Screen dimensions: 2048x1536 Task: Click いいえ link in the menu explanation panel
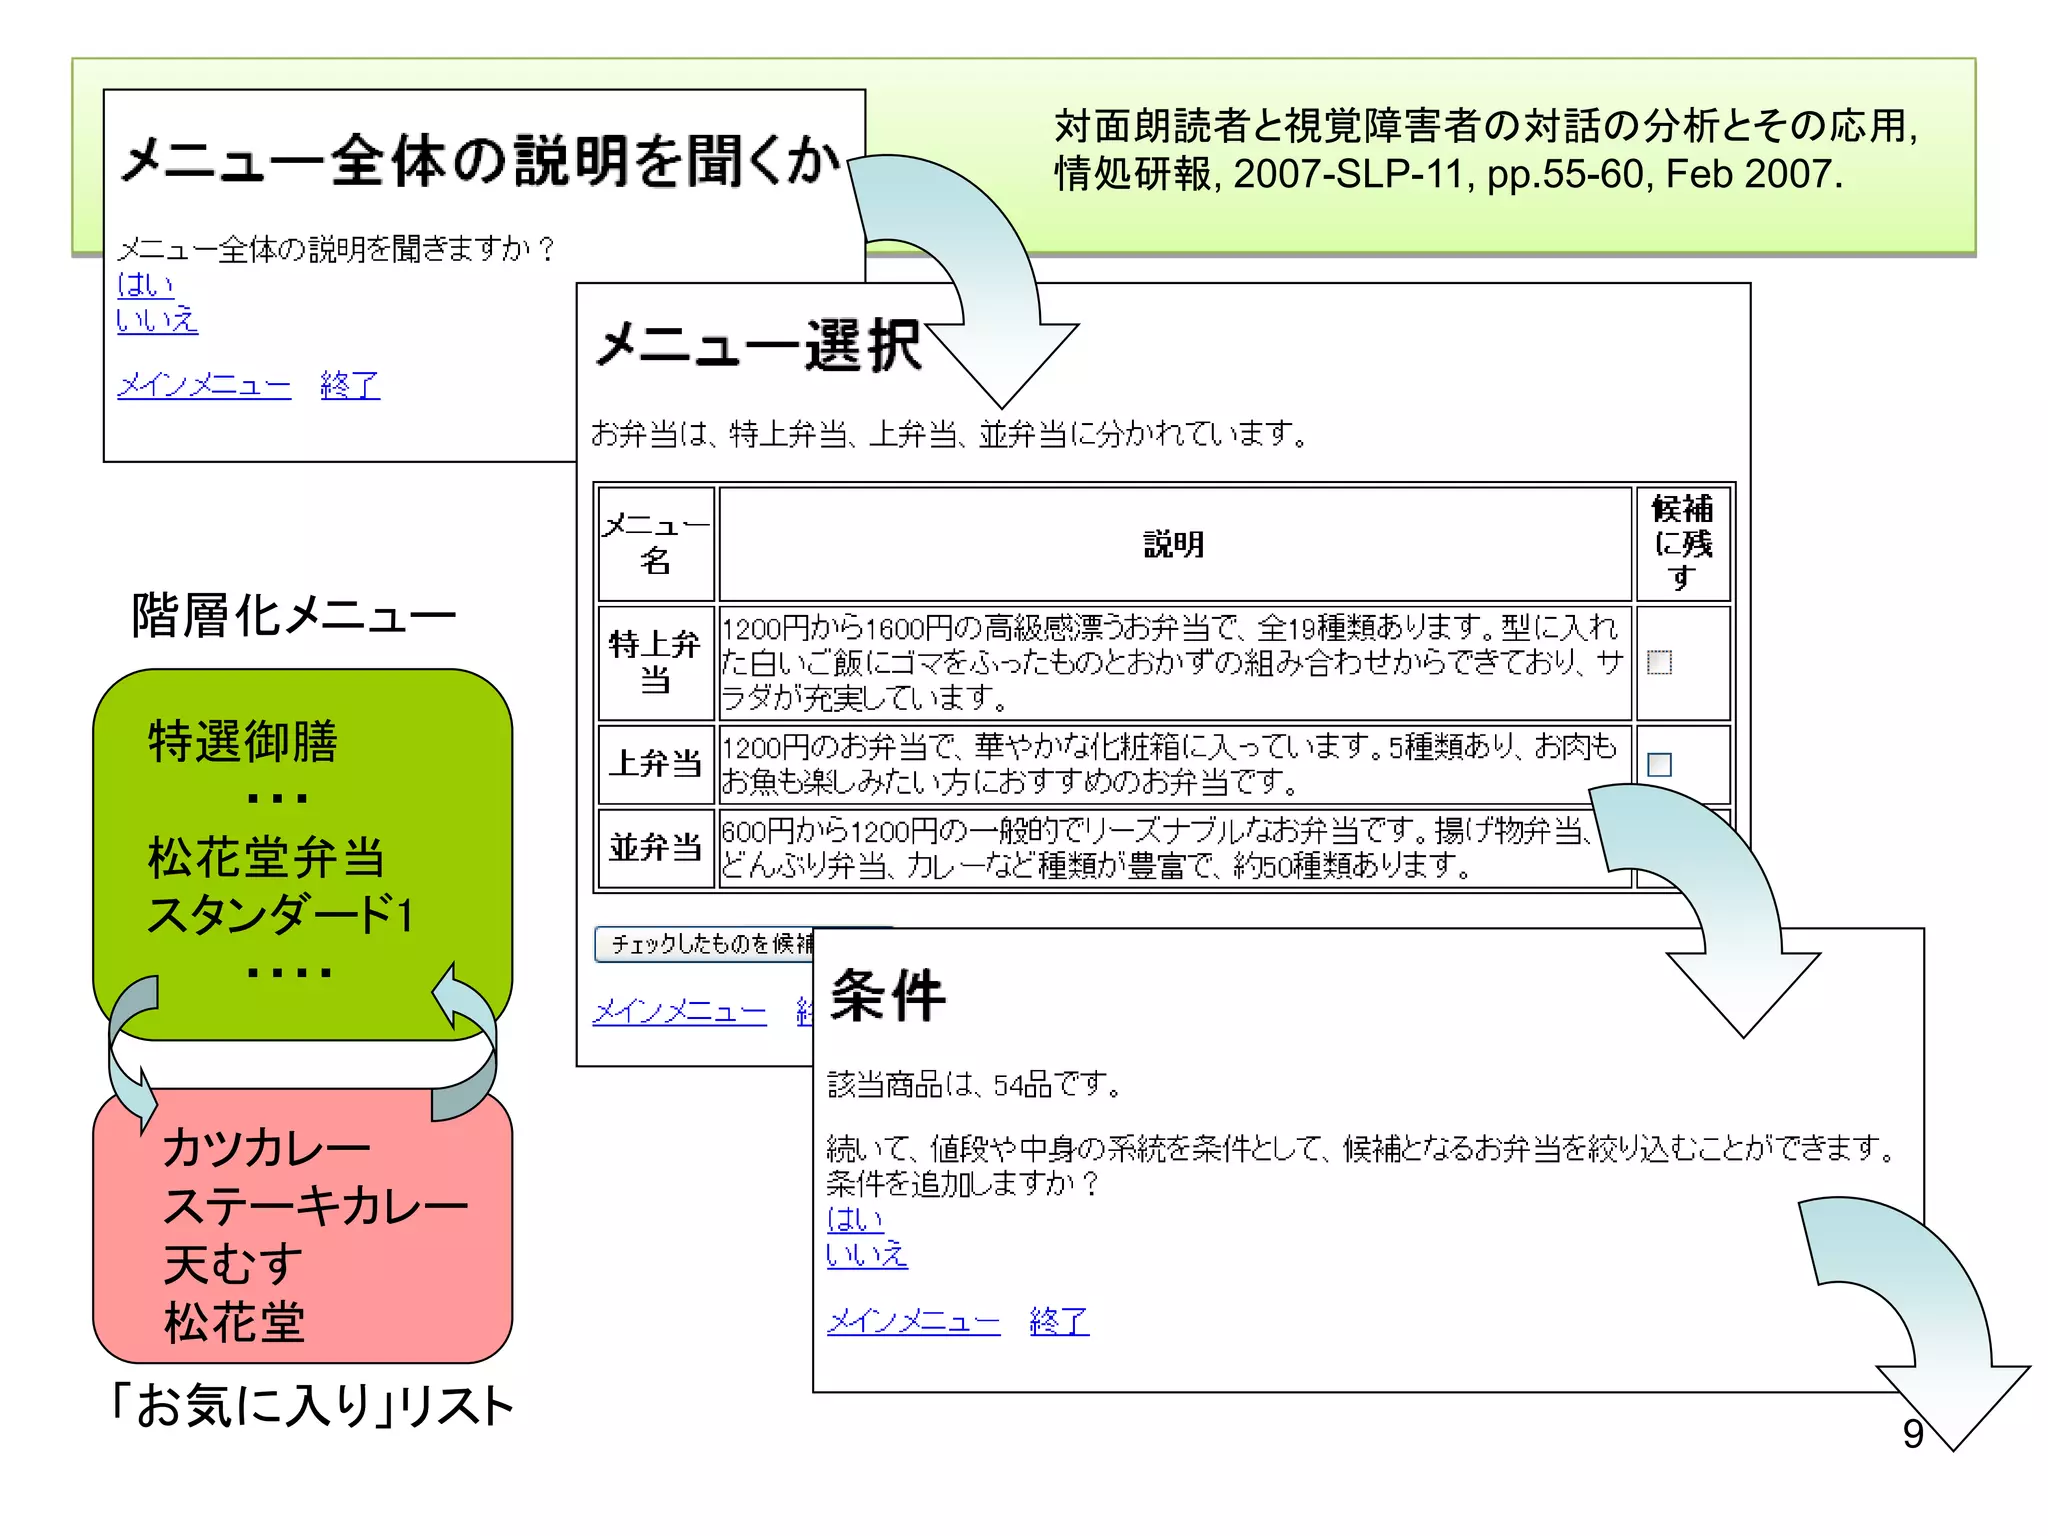click(157, 320)
